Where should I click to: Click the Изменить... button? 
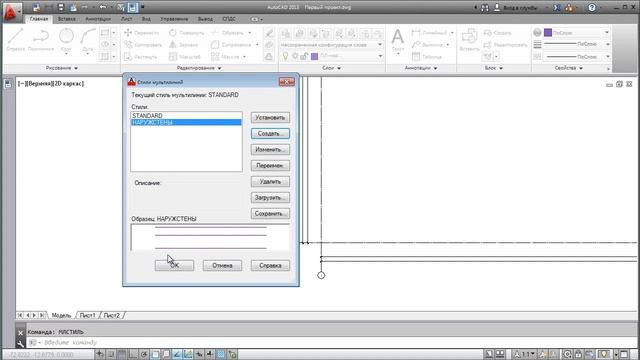coord(270,150)
